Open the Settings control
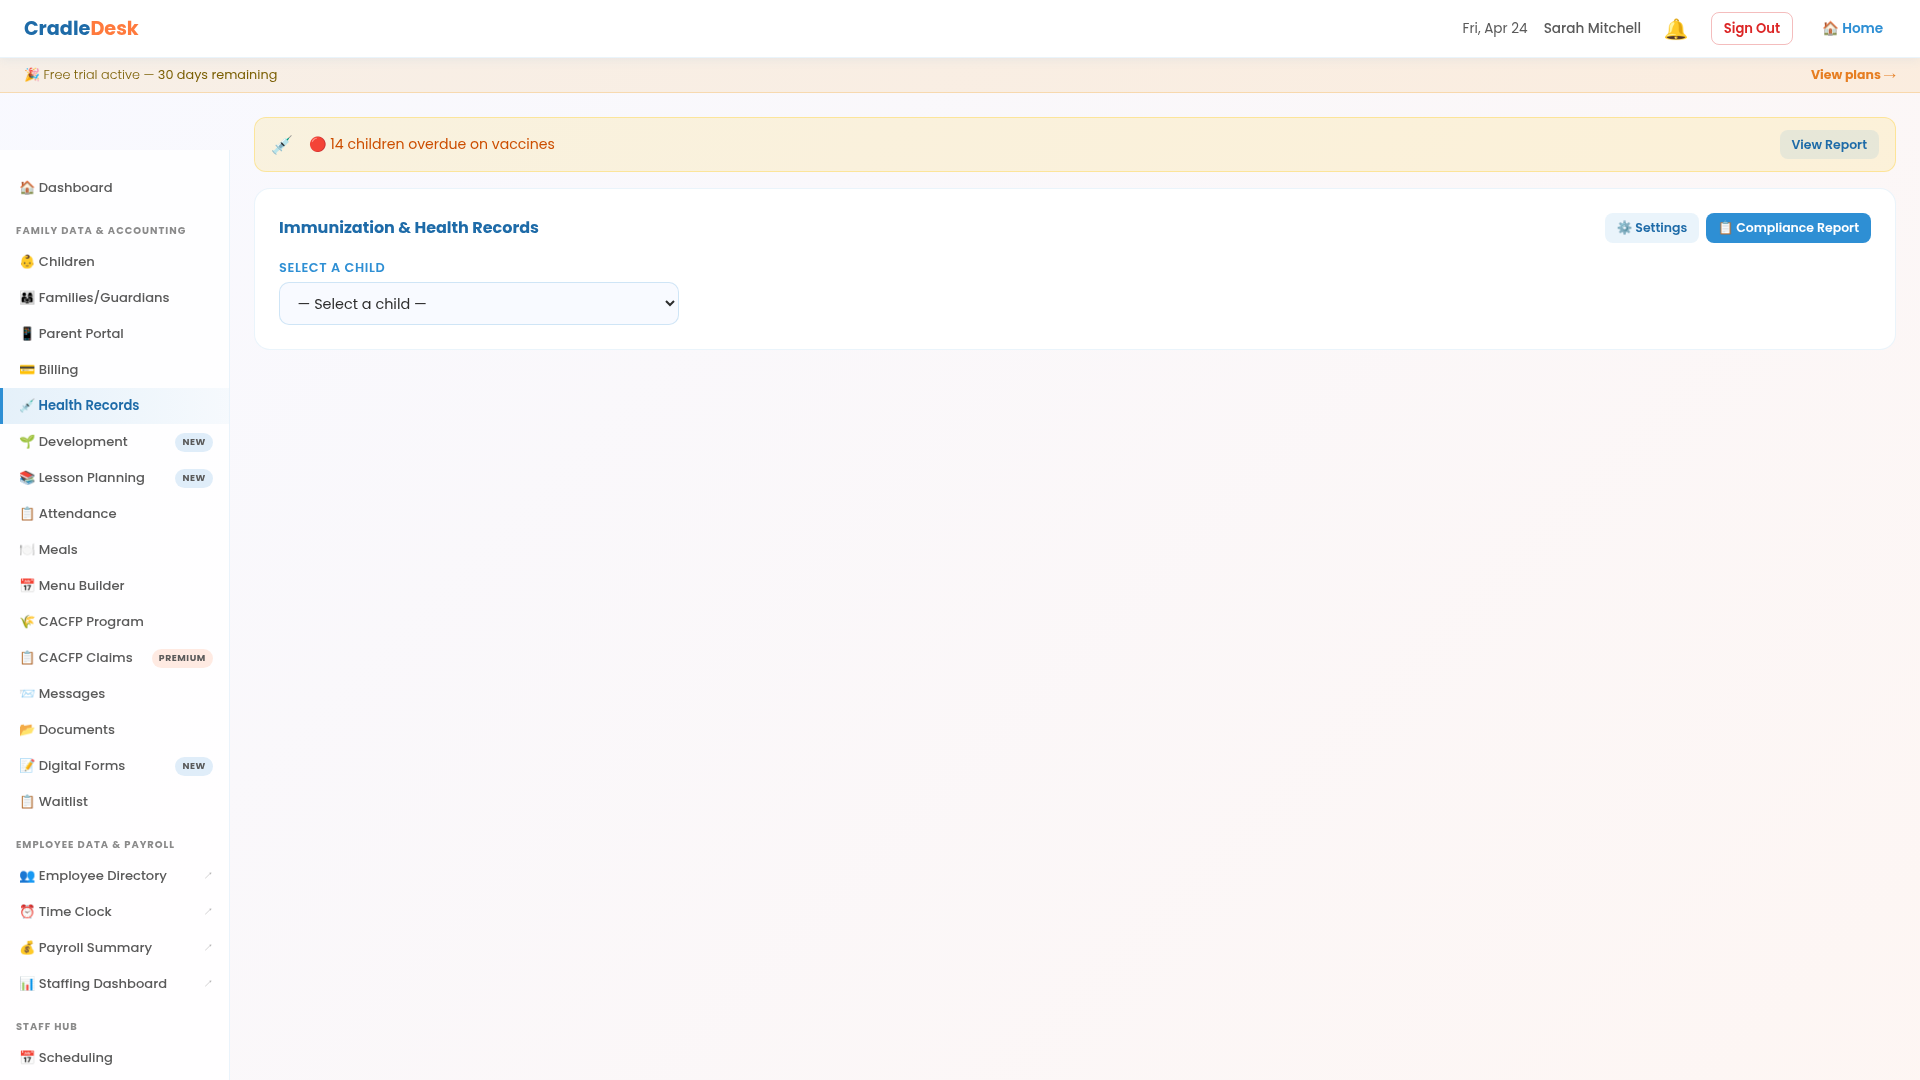The image size is (1920, 1080). click(1651, 227)
